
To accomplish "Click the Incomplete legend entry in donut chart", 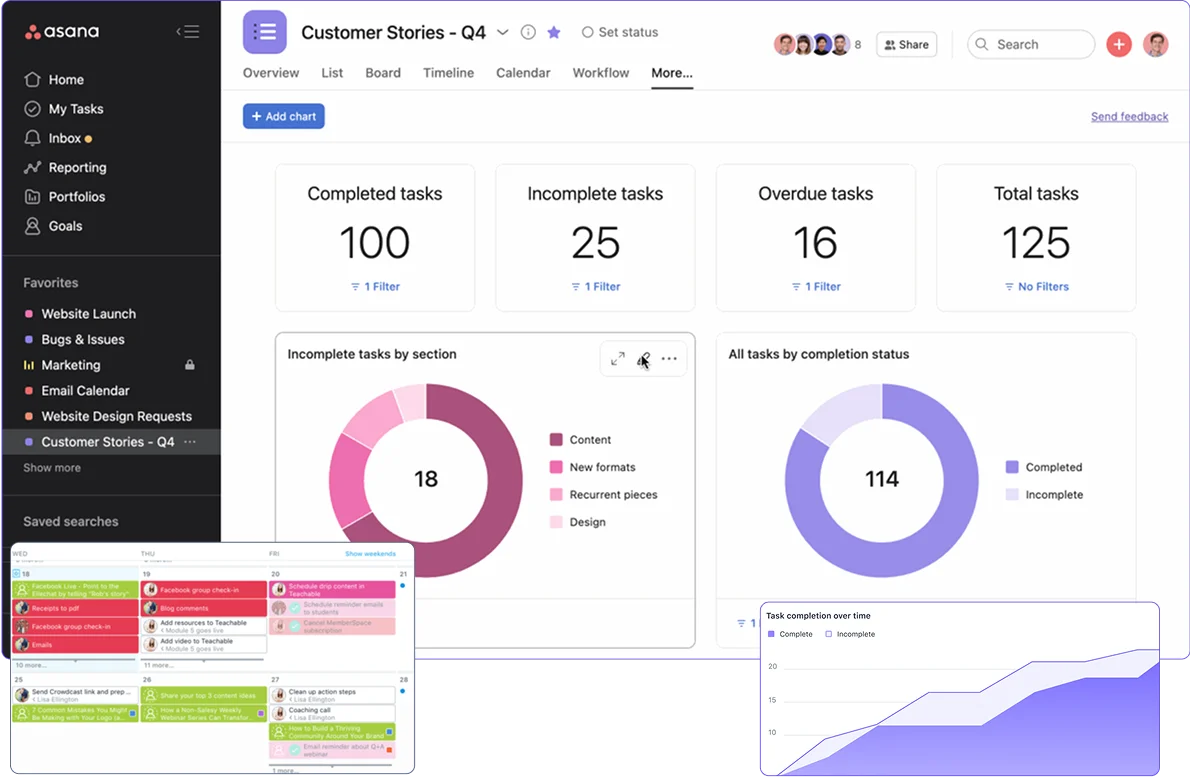I will 1044,494.
